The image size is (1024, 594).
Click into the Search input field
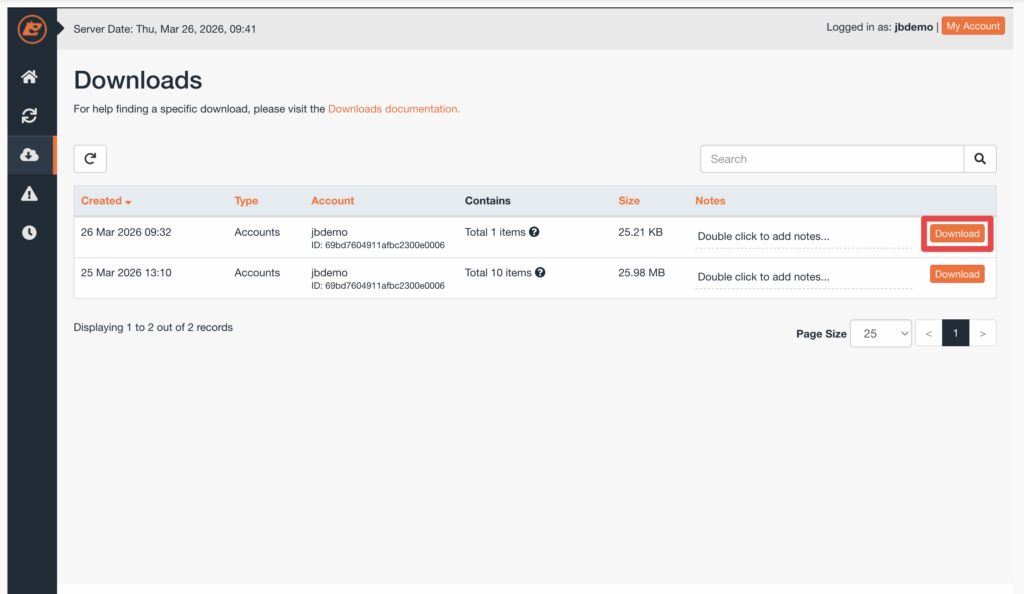point(831,159)
